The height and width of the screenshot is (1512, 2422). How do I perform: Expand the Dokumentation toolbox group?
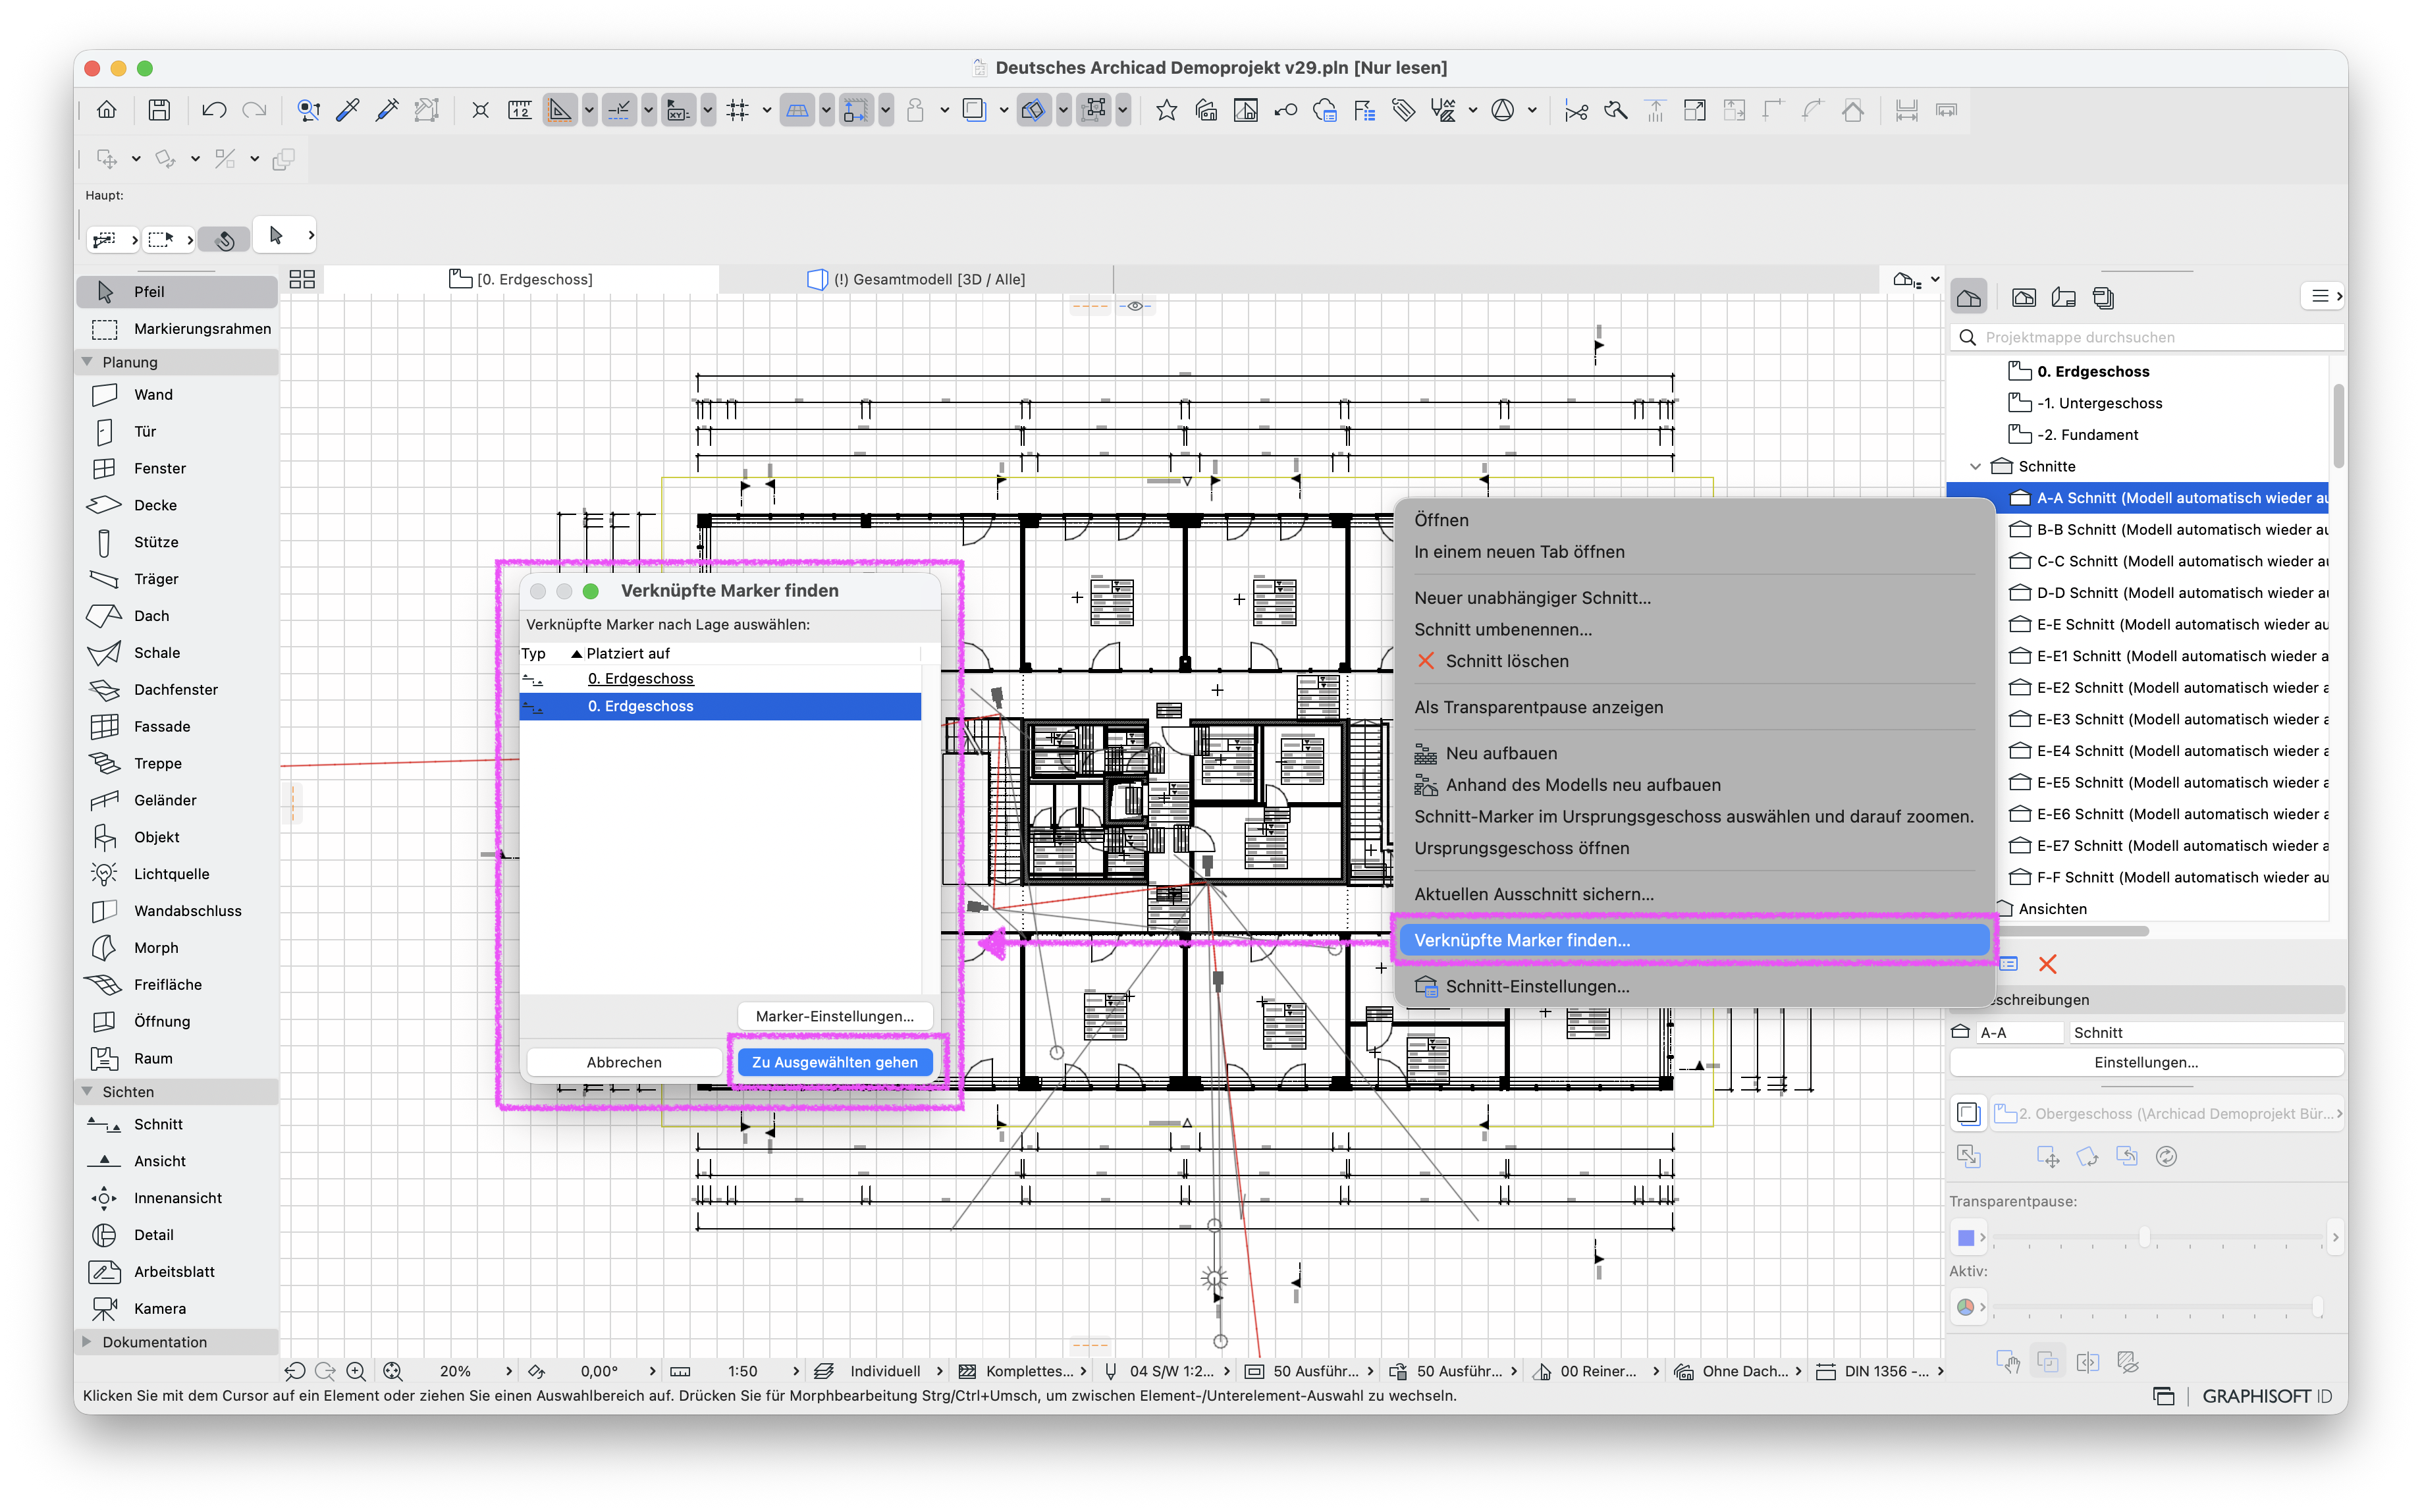point(87,1342)
